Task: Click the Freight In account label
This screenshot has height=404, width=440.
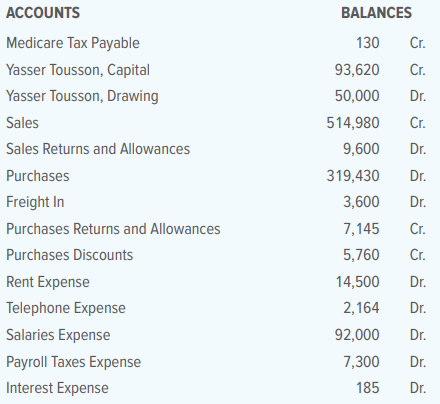Action: (x=35, y=202)
